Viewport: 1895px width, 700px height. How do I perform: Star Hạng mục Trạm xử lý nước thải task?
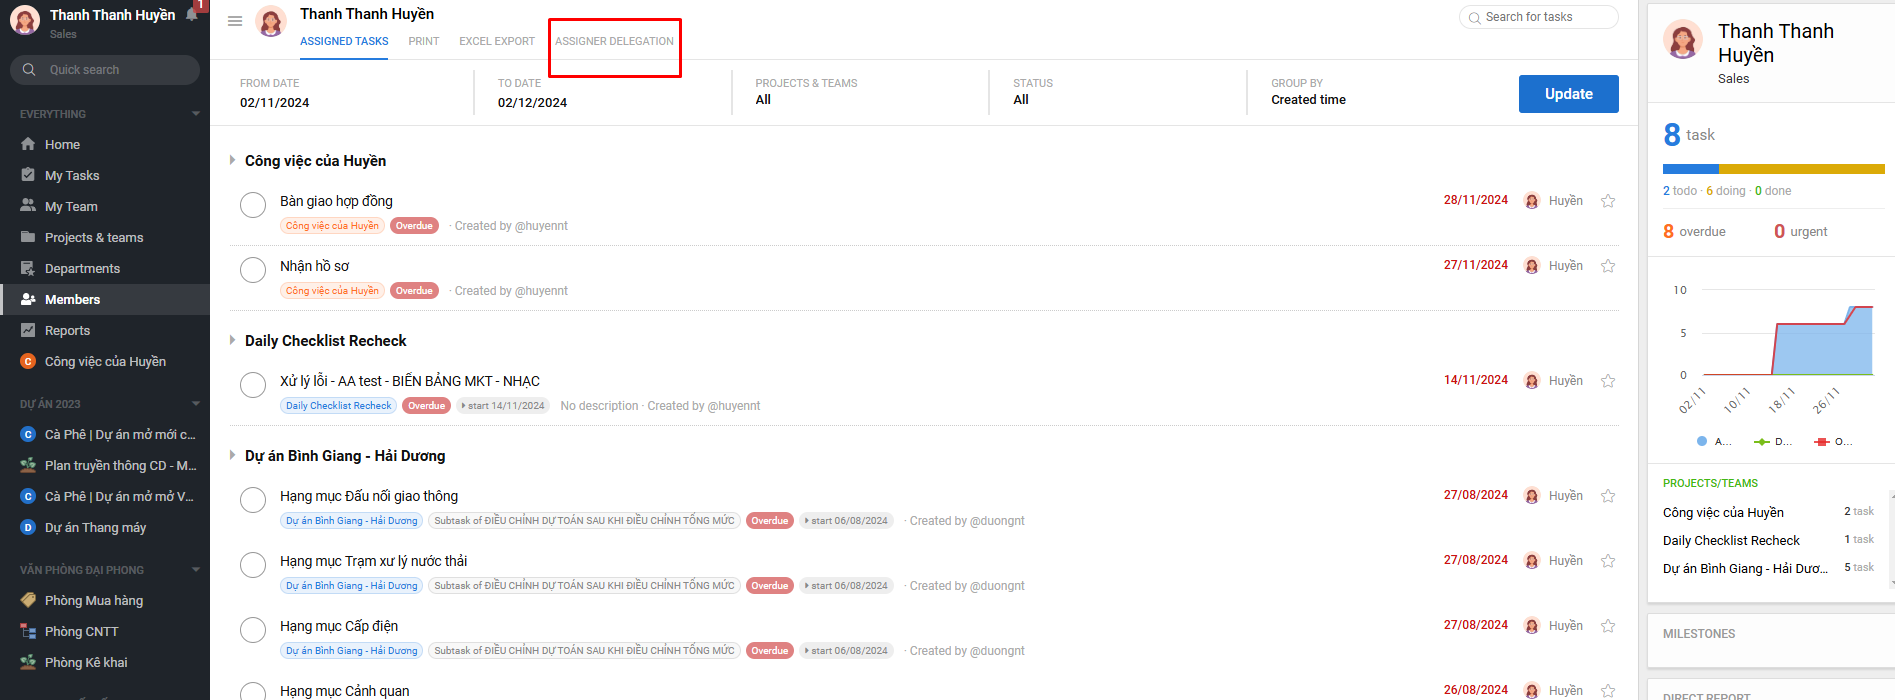[1608, 561]
